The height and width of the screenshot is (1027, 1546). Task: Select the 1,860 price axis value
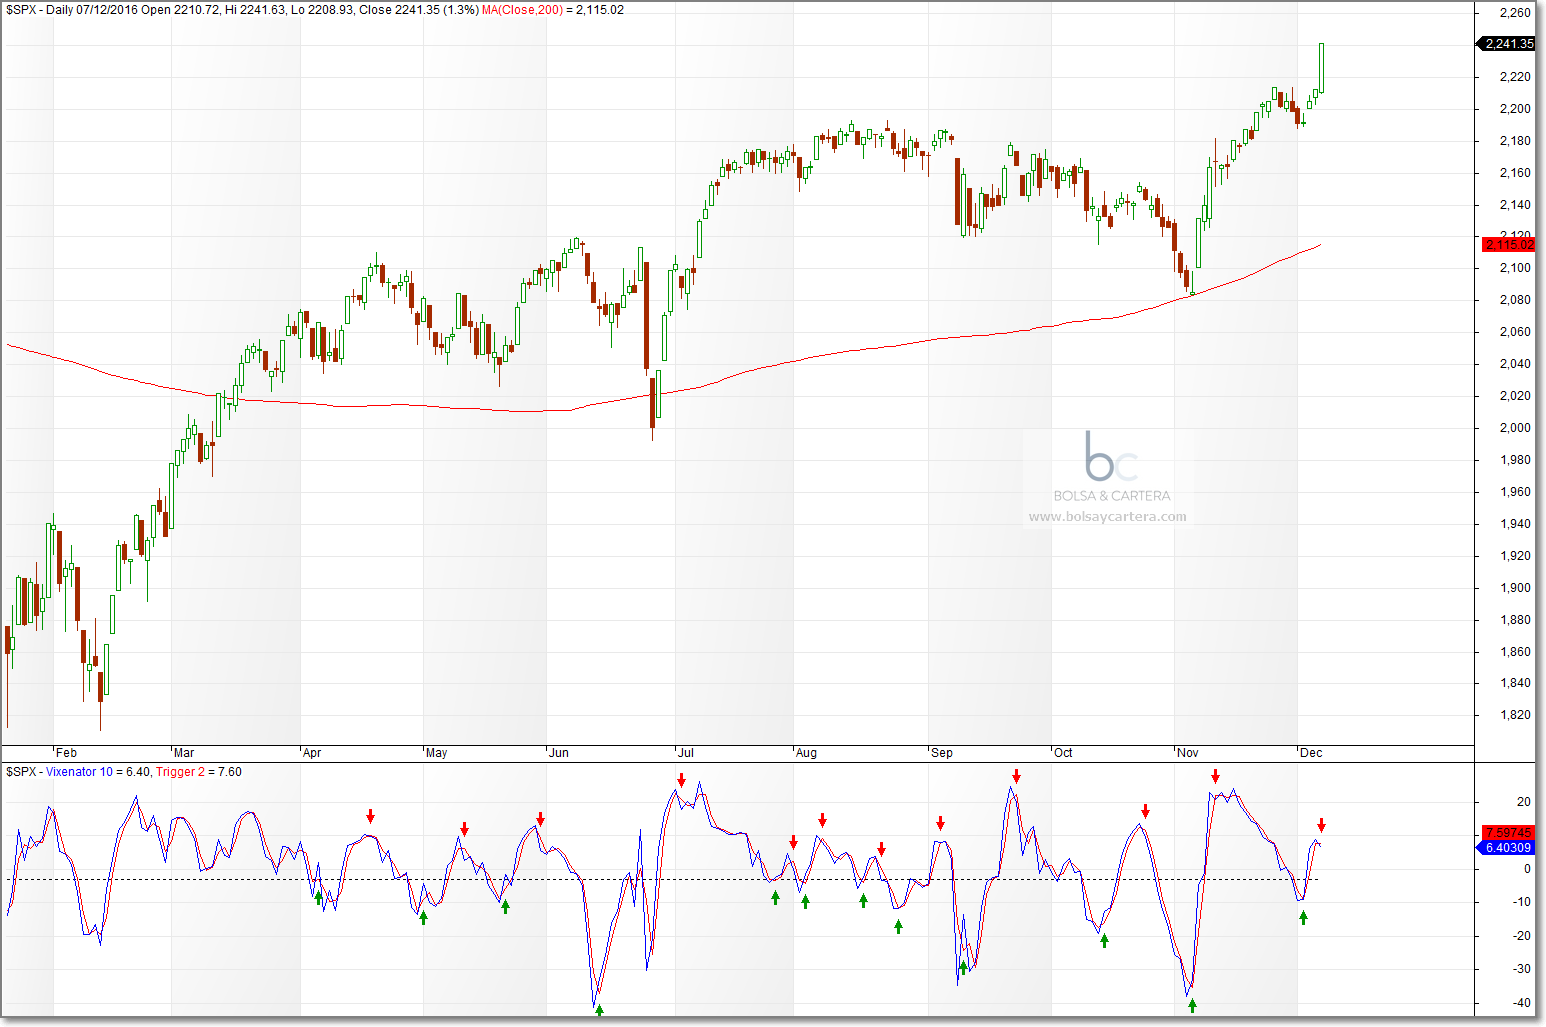(1516, 652)
